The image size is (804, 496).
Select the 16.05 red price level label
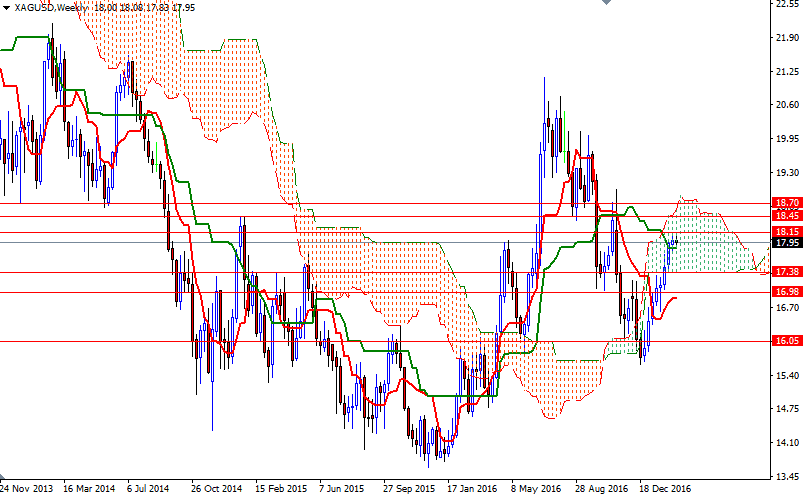click(787, 341)
